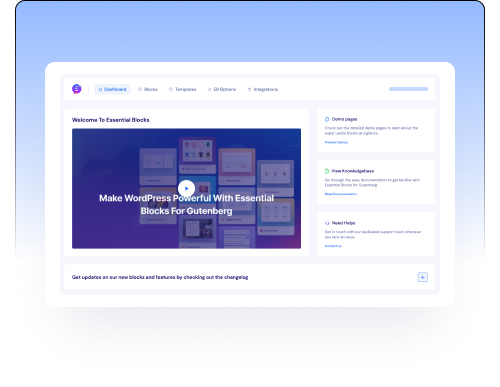The height and width of the screenshot is (387, 500).
Task: Select the Integrations tab
Action: click(263, 89)
